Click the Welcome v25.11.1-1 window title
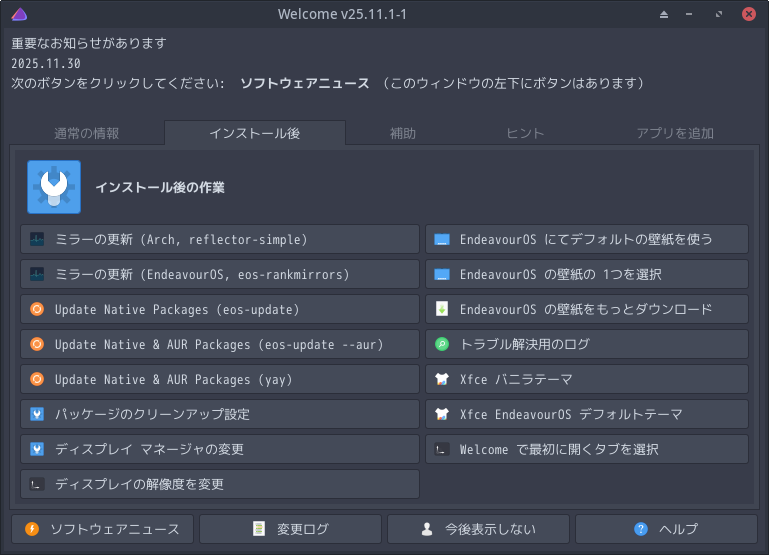 (x=342, y=14)
